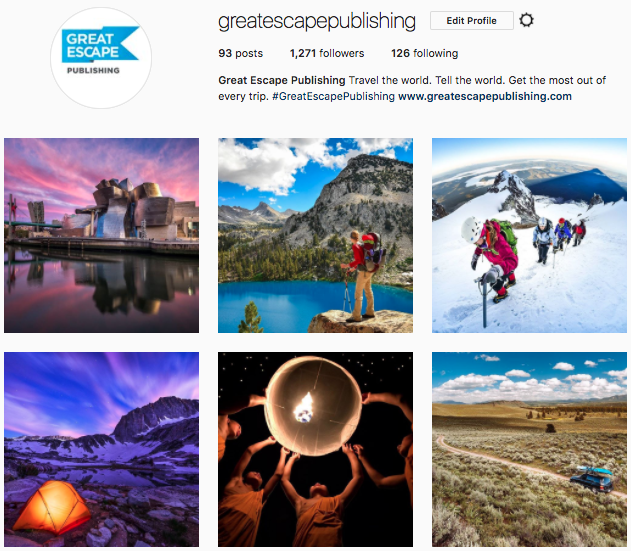The height and width of the screenshot is (551, 631).
Task: Click the Great Escape Publishing bold name
Action: [x=282, y=80]
